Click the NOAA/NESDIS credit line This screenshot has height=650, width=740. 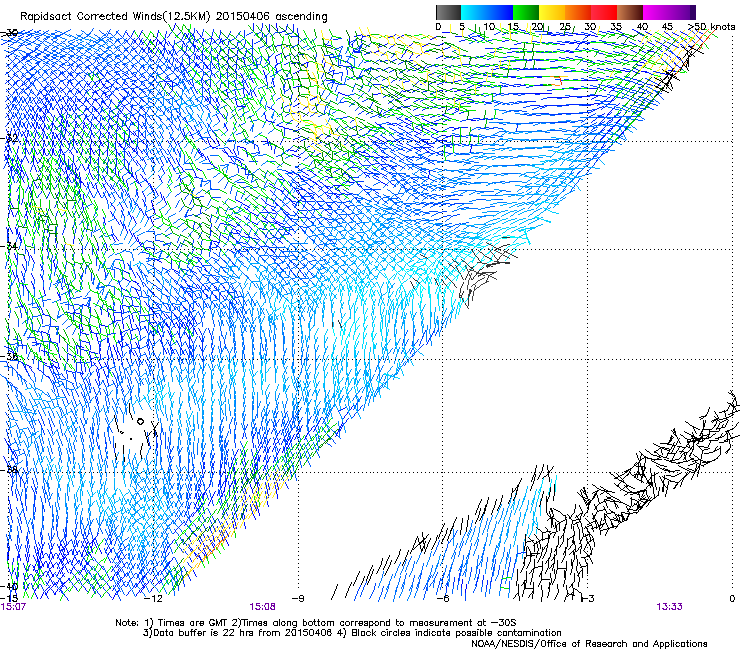589,644
